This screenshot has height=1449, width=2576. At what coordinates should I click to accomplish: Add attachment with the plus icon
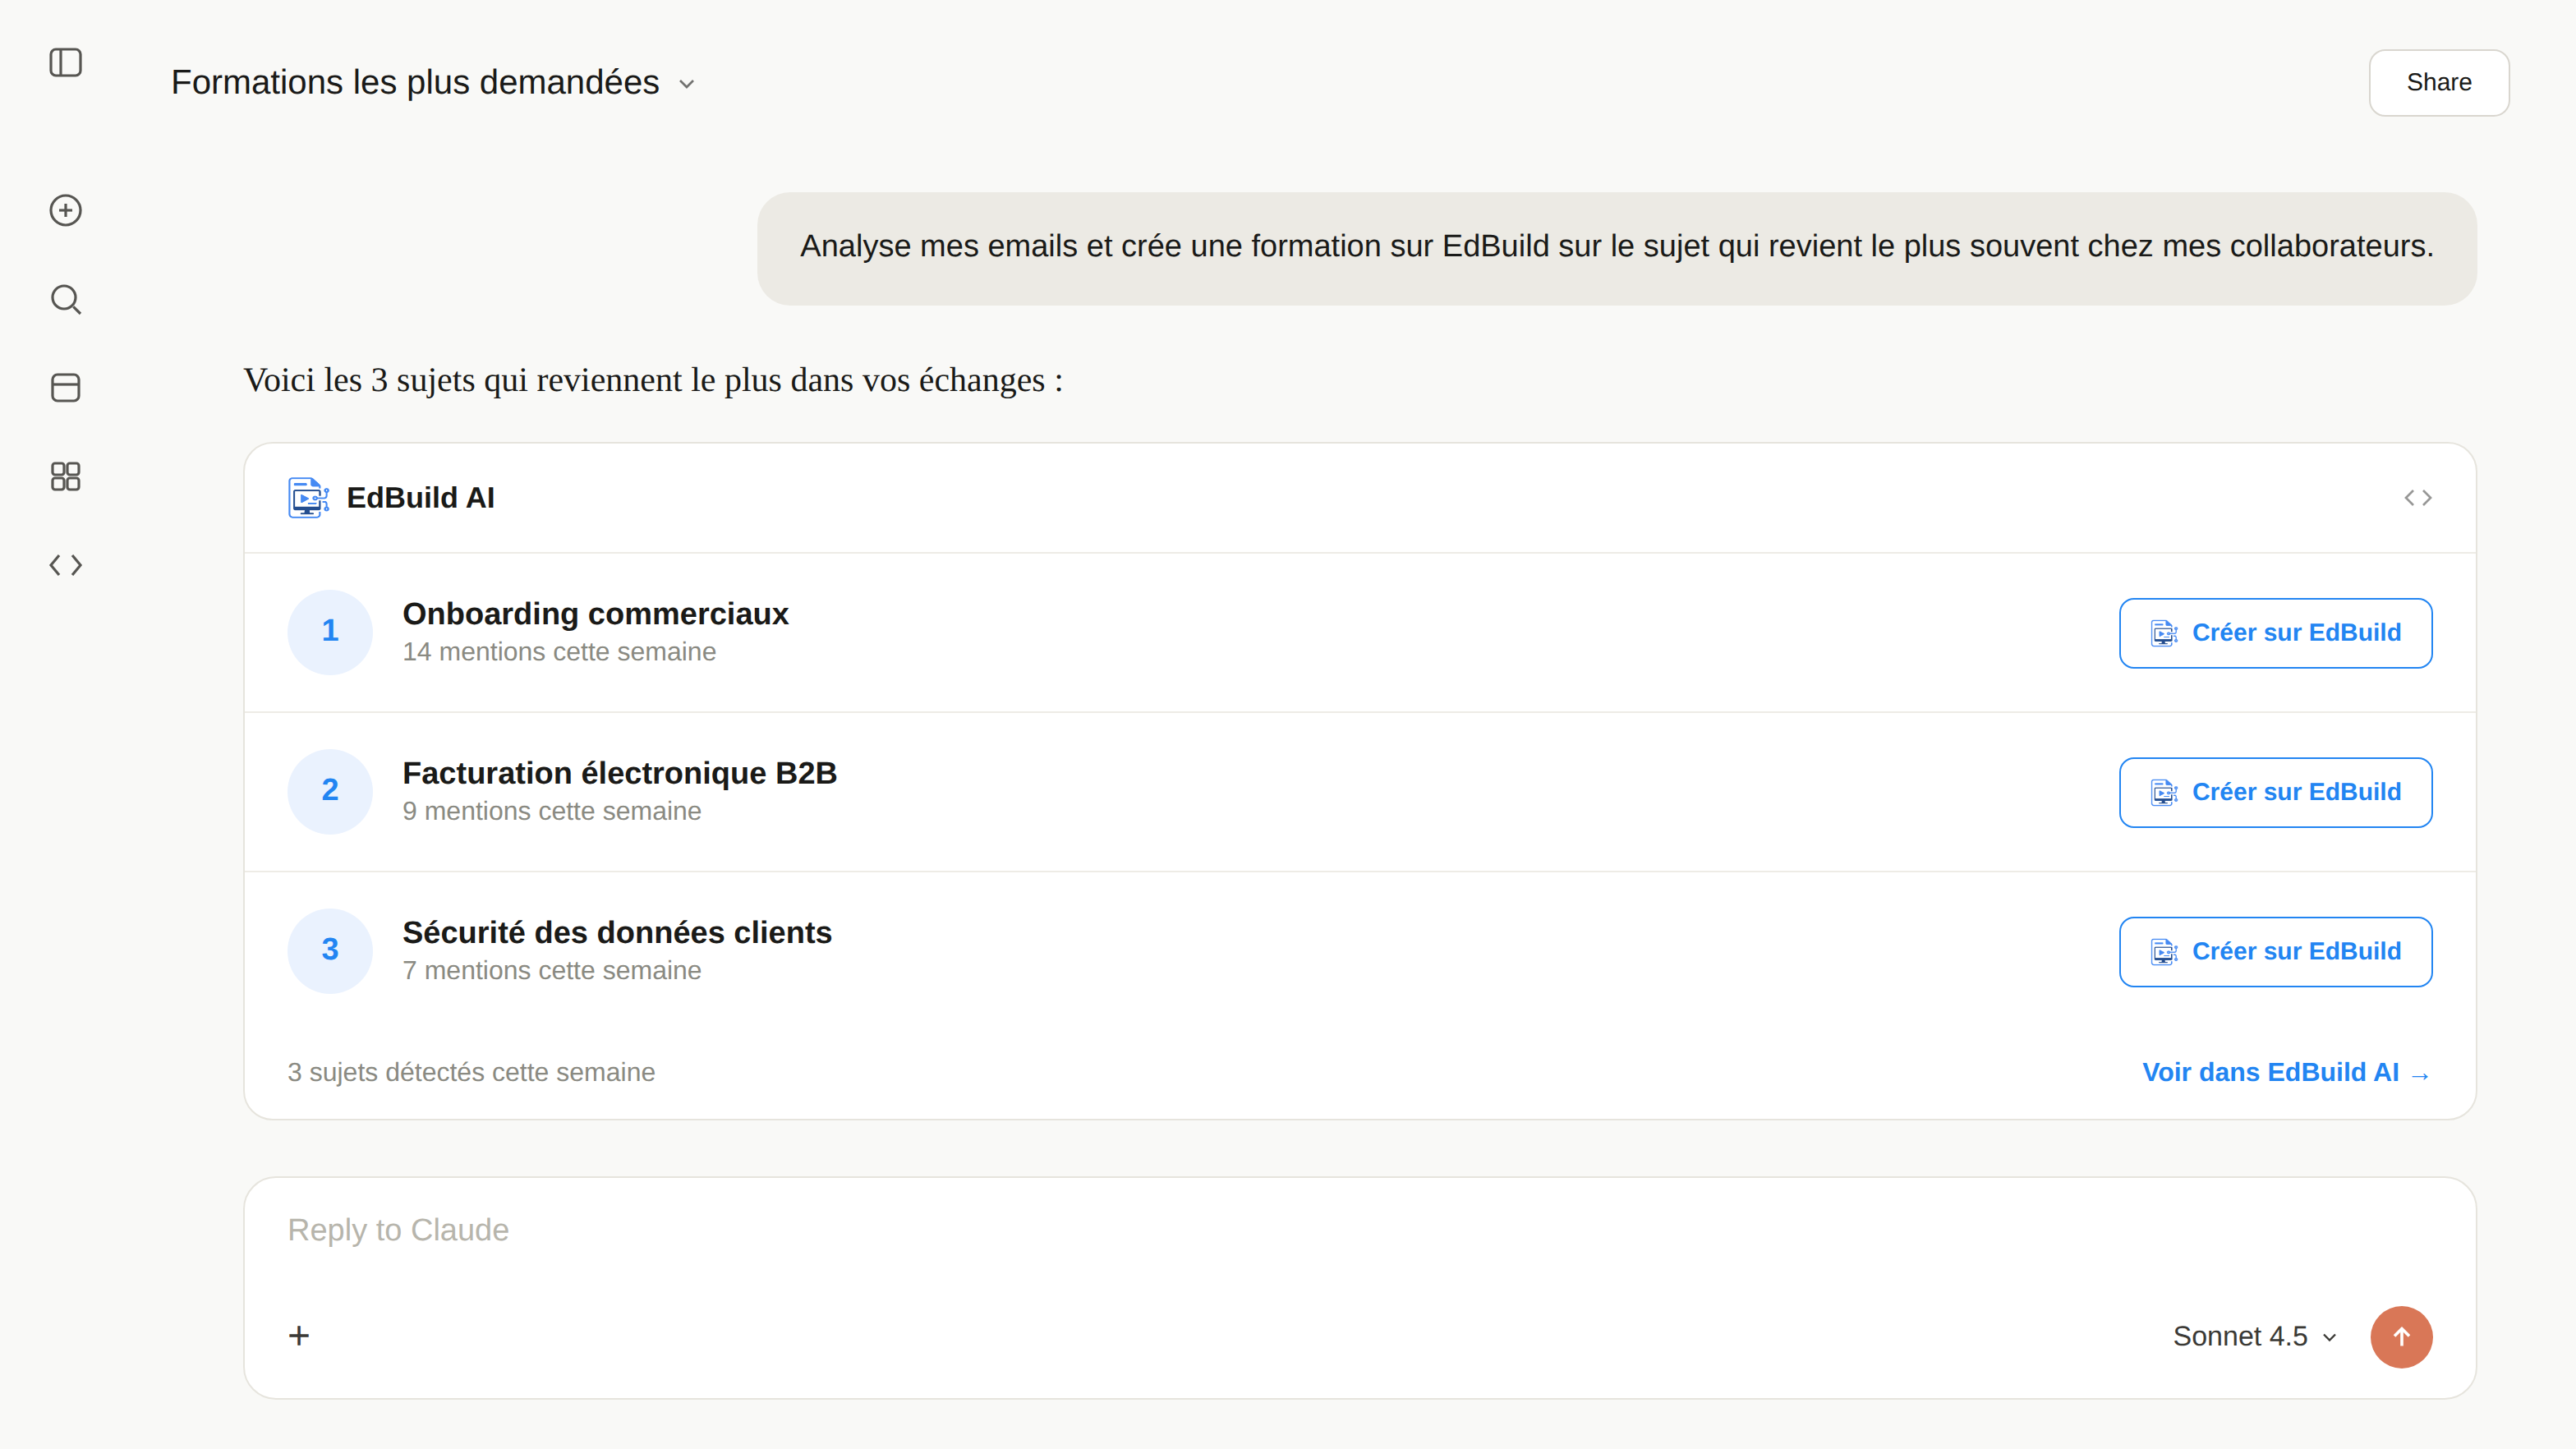click(x=299, y=1336)
